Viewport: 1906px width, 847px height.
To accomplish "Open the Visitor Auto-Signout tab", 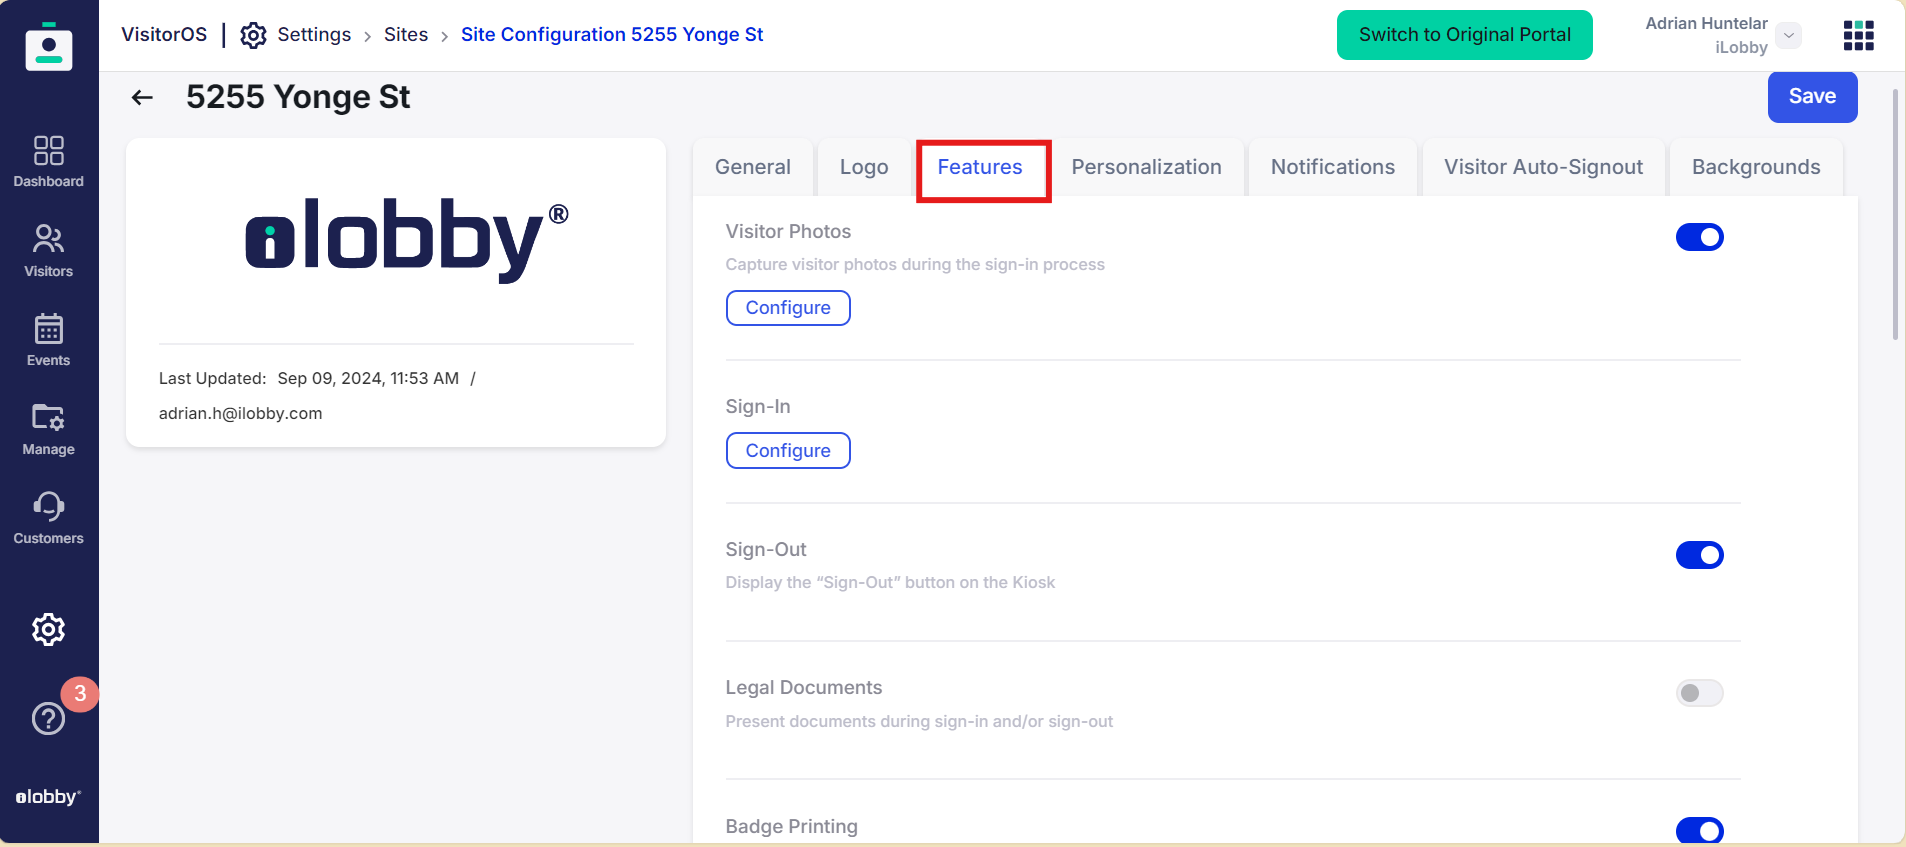I will click(x=1543, y=167).
